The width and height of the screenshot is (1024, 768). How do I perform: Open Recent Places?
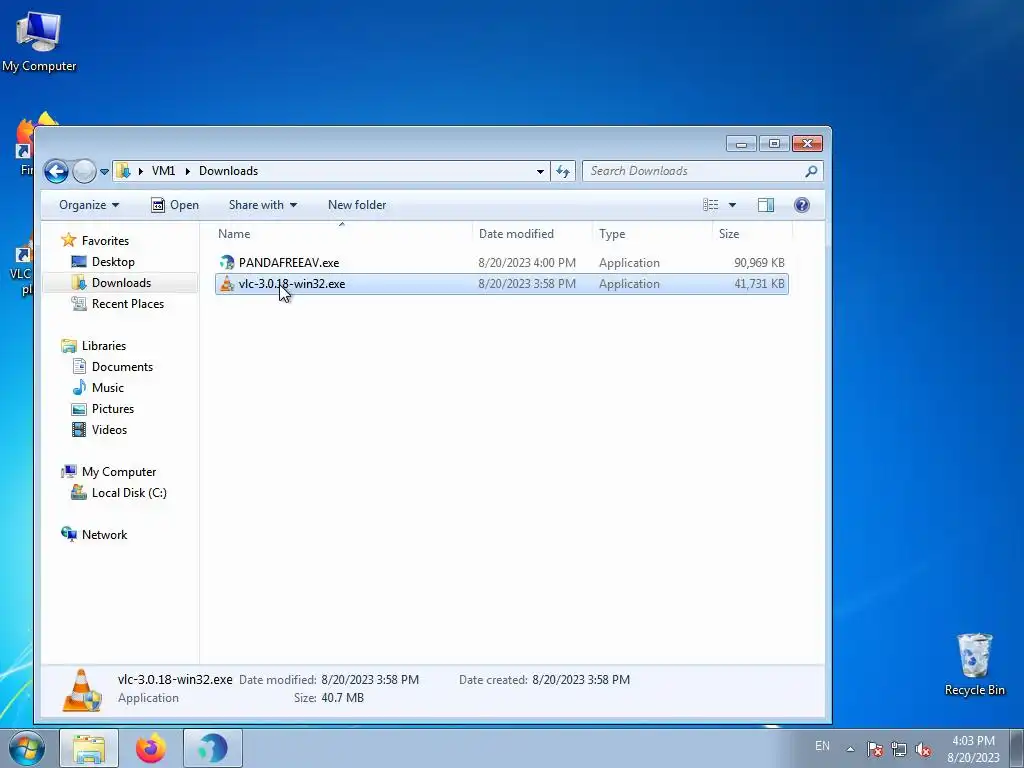[x=128, y=304]
